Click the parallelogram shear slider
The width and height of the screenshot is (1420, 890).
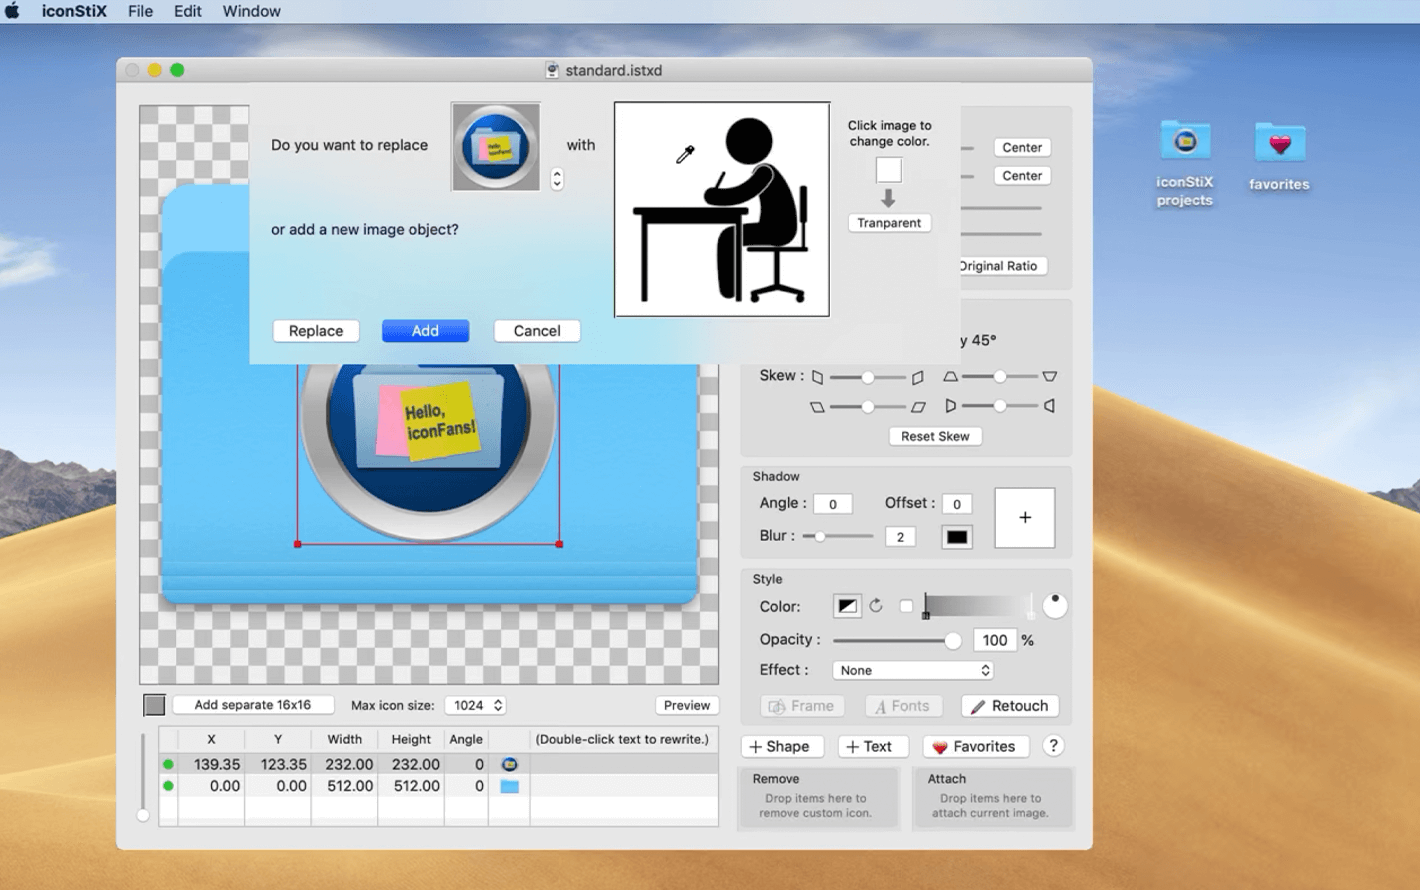pyautogui.click(x=867, y=407)
